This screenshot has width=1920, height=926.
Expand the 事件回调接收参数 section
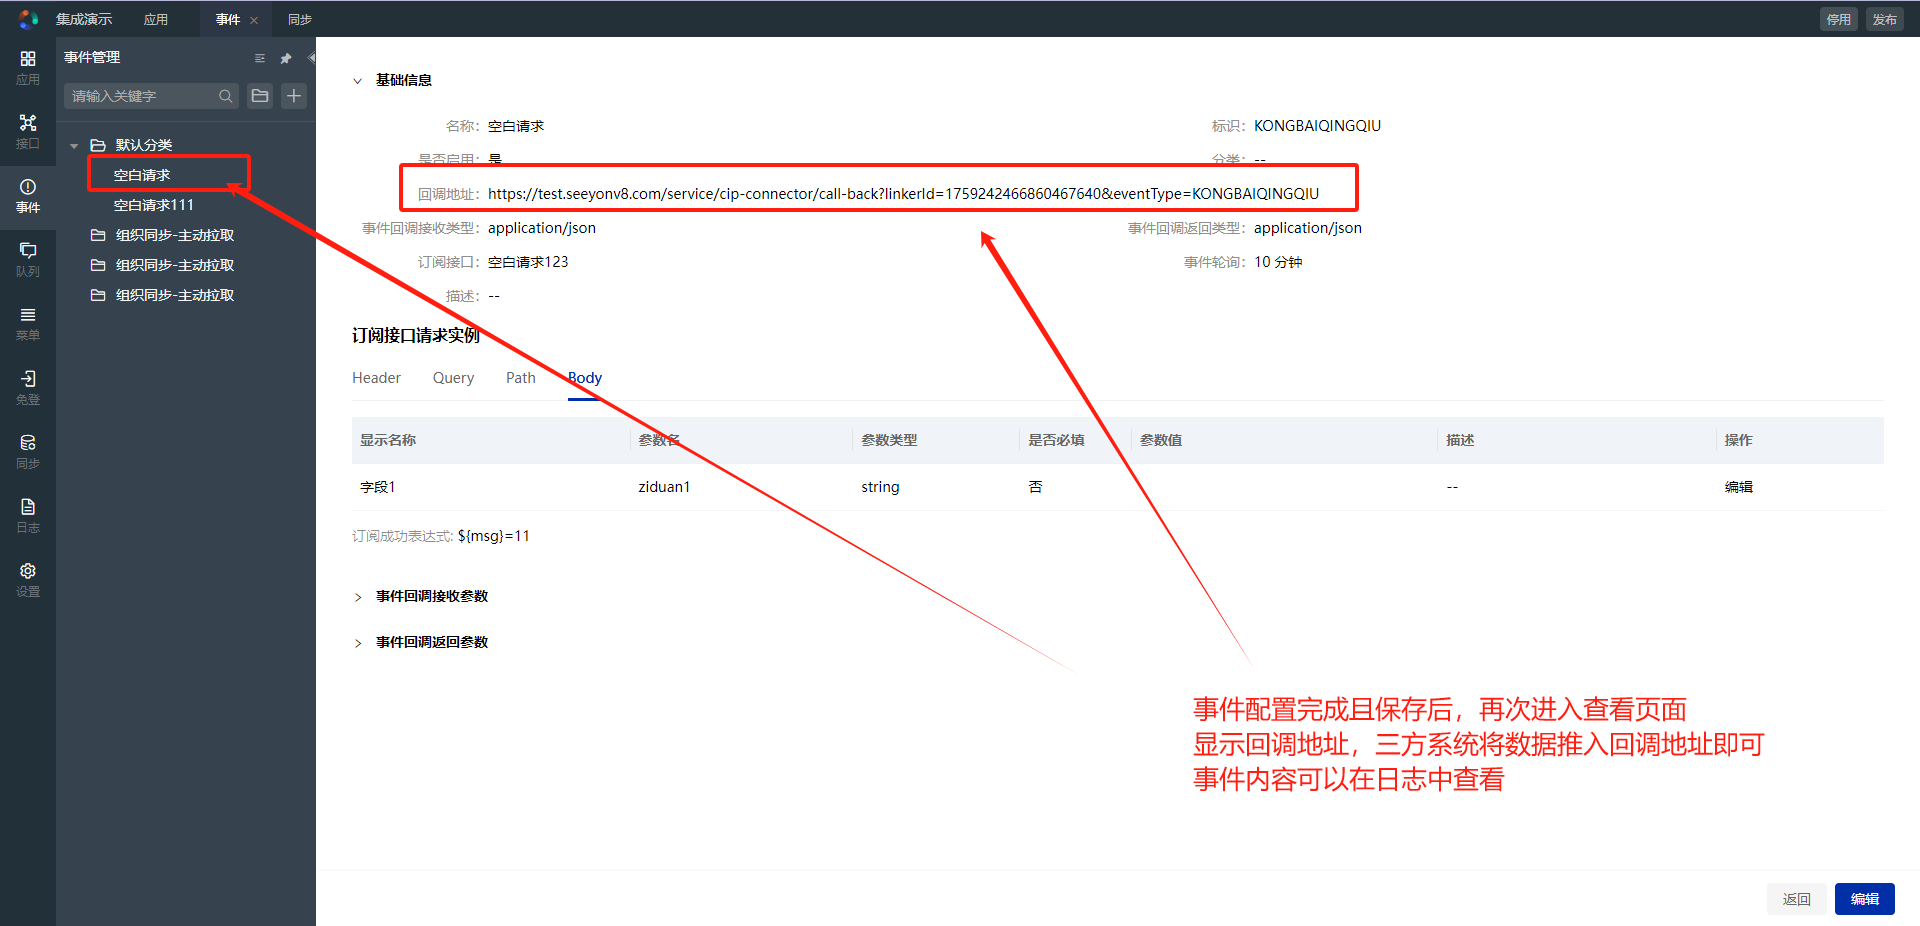pyautogui.click(x=358, y=597)
